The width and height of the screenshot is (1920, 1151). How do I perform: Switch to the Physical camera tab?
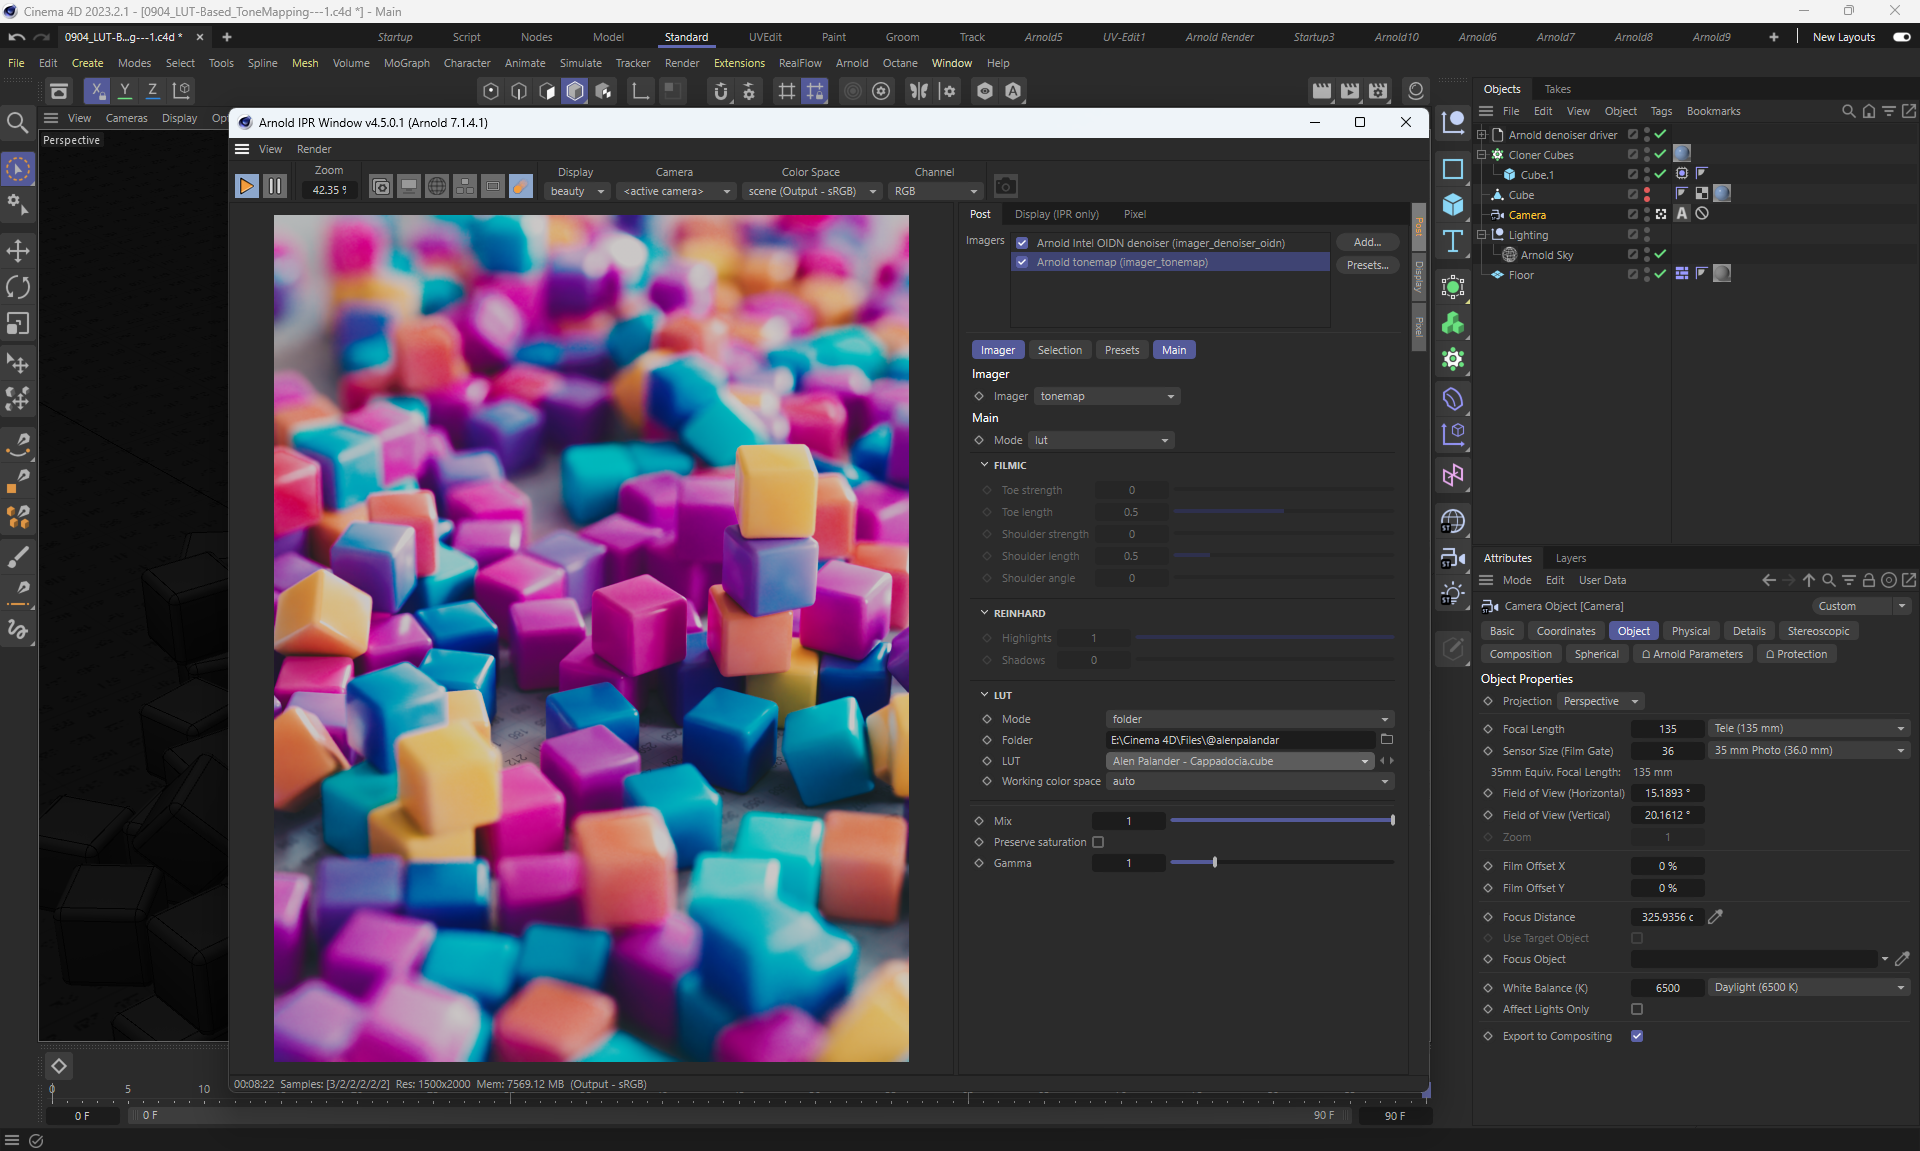point(1690,631)
